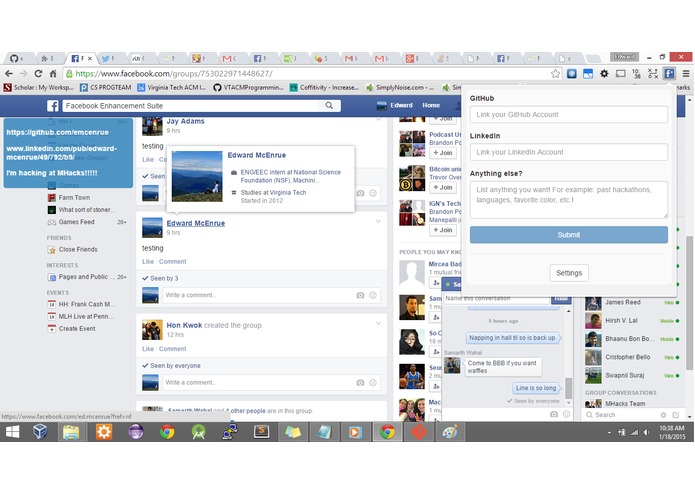Click Comment link under Hon Kwok post
The image size is (695, 494).
coord(173,349)
